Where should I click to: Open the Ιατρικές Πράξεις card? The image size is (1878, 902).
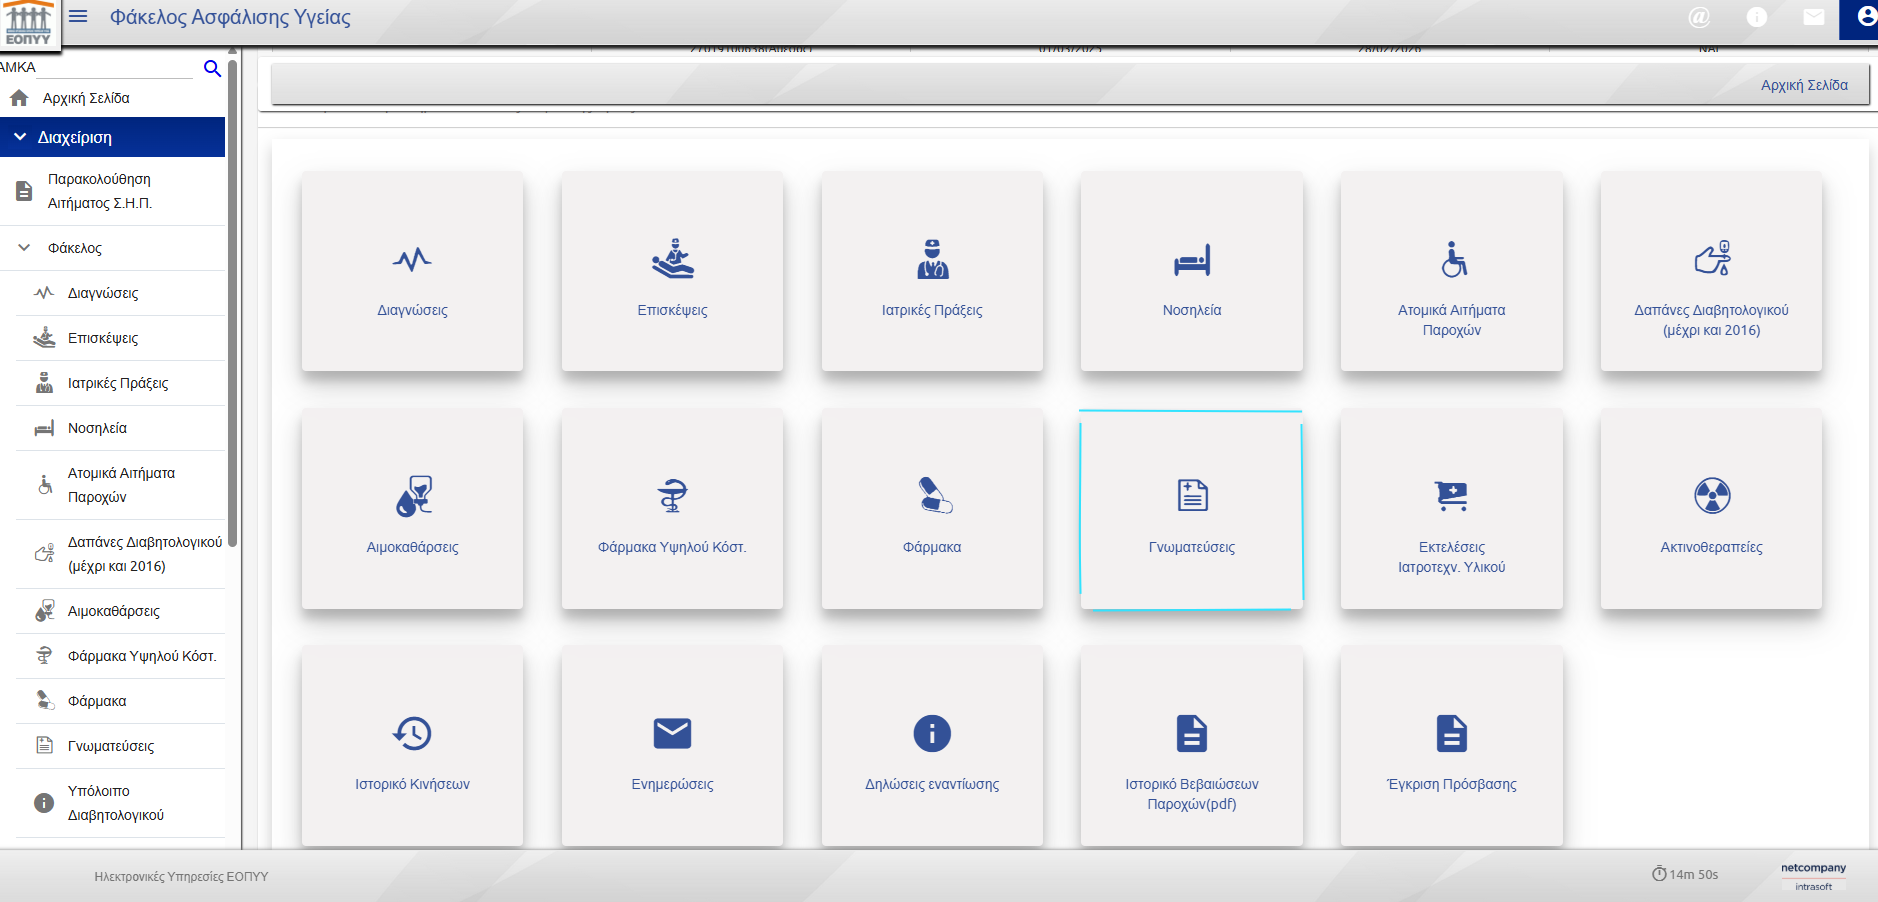click(932, 271)
